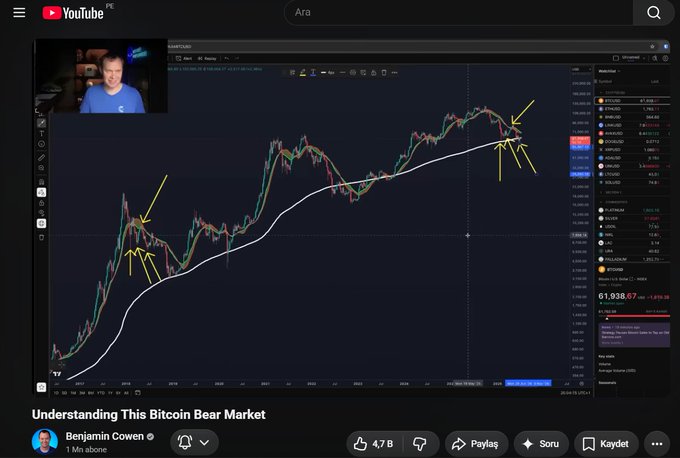
Task: Open Benjamin Cowen's channel avatar
Action: [x=45, y=442]
